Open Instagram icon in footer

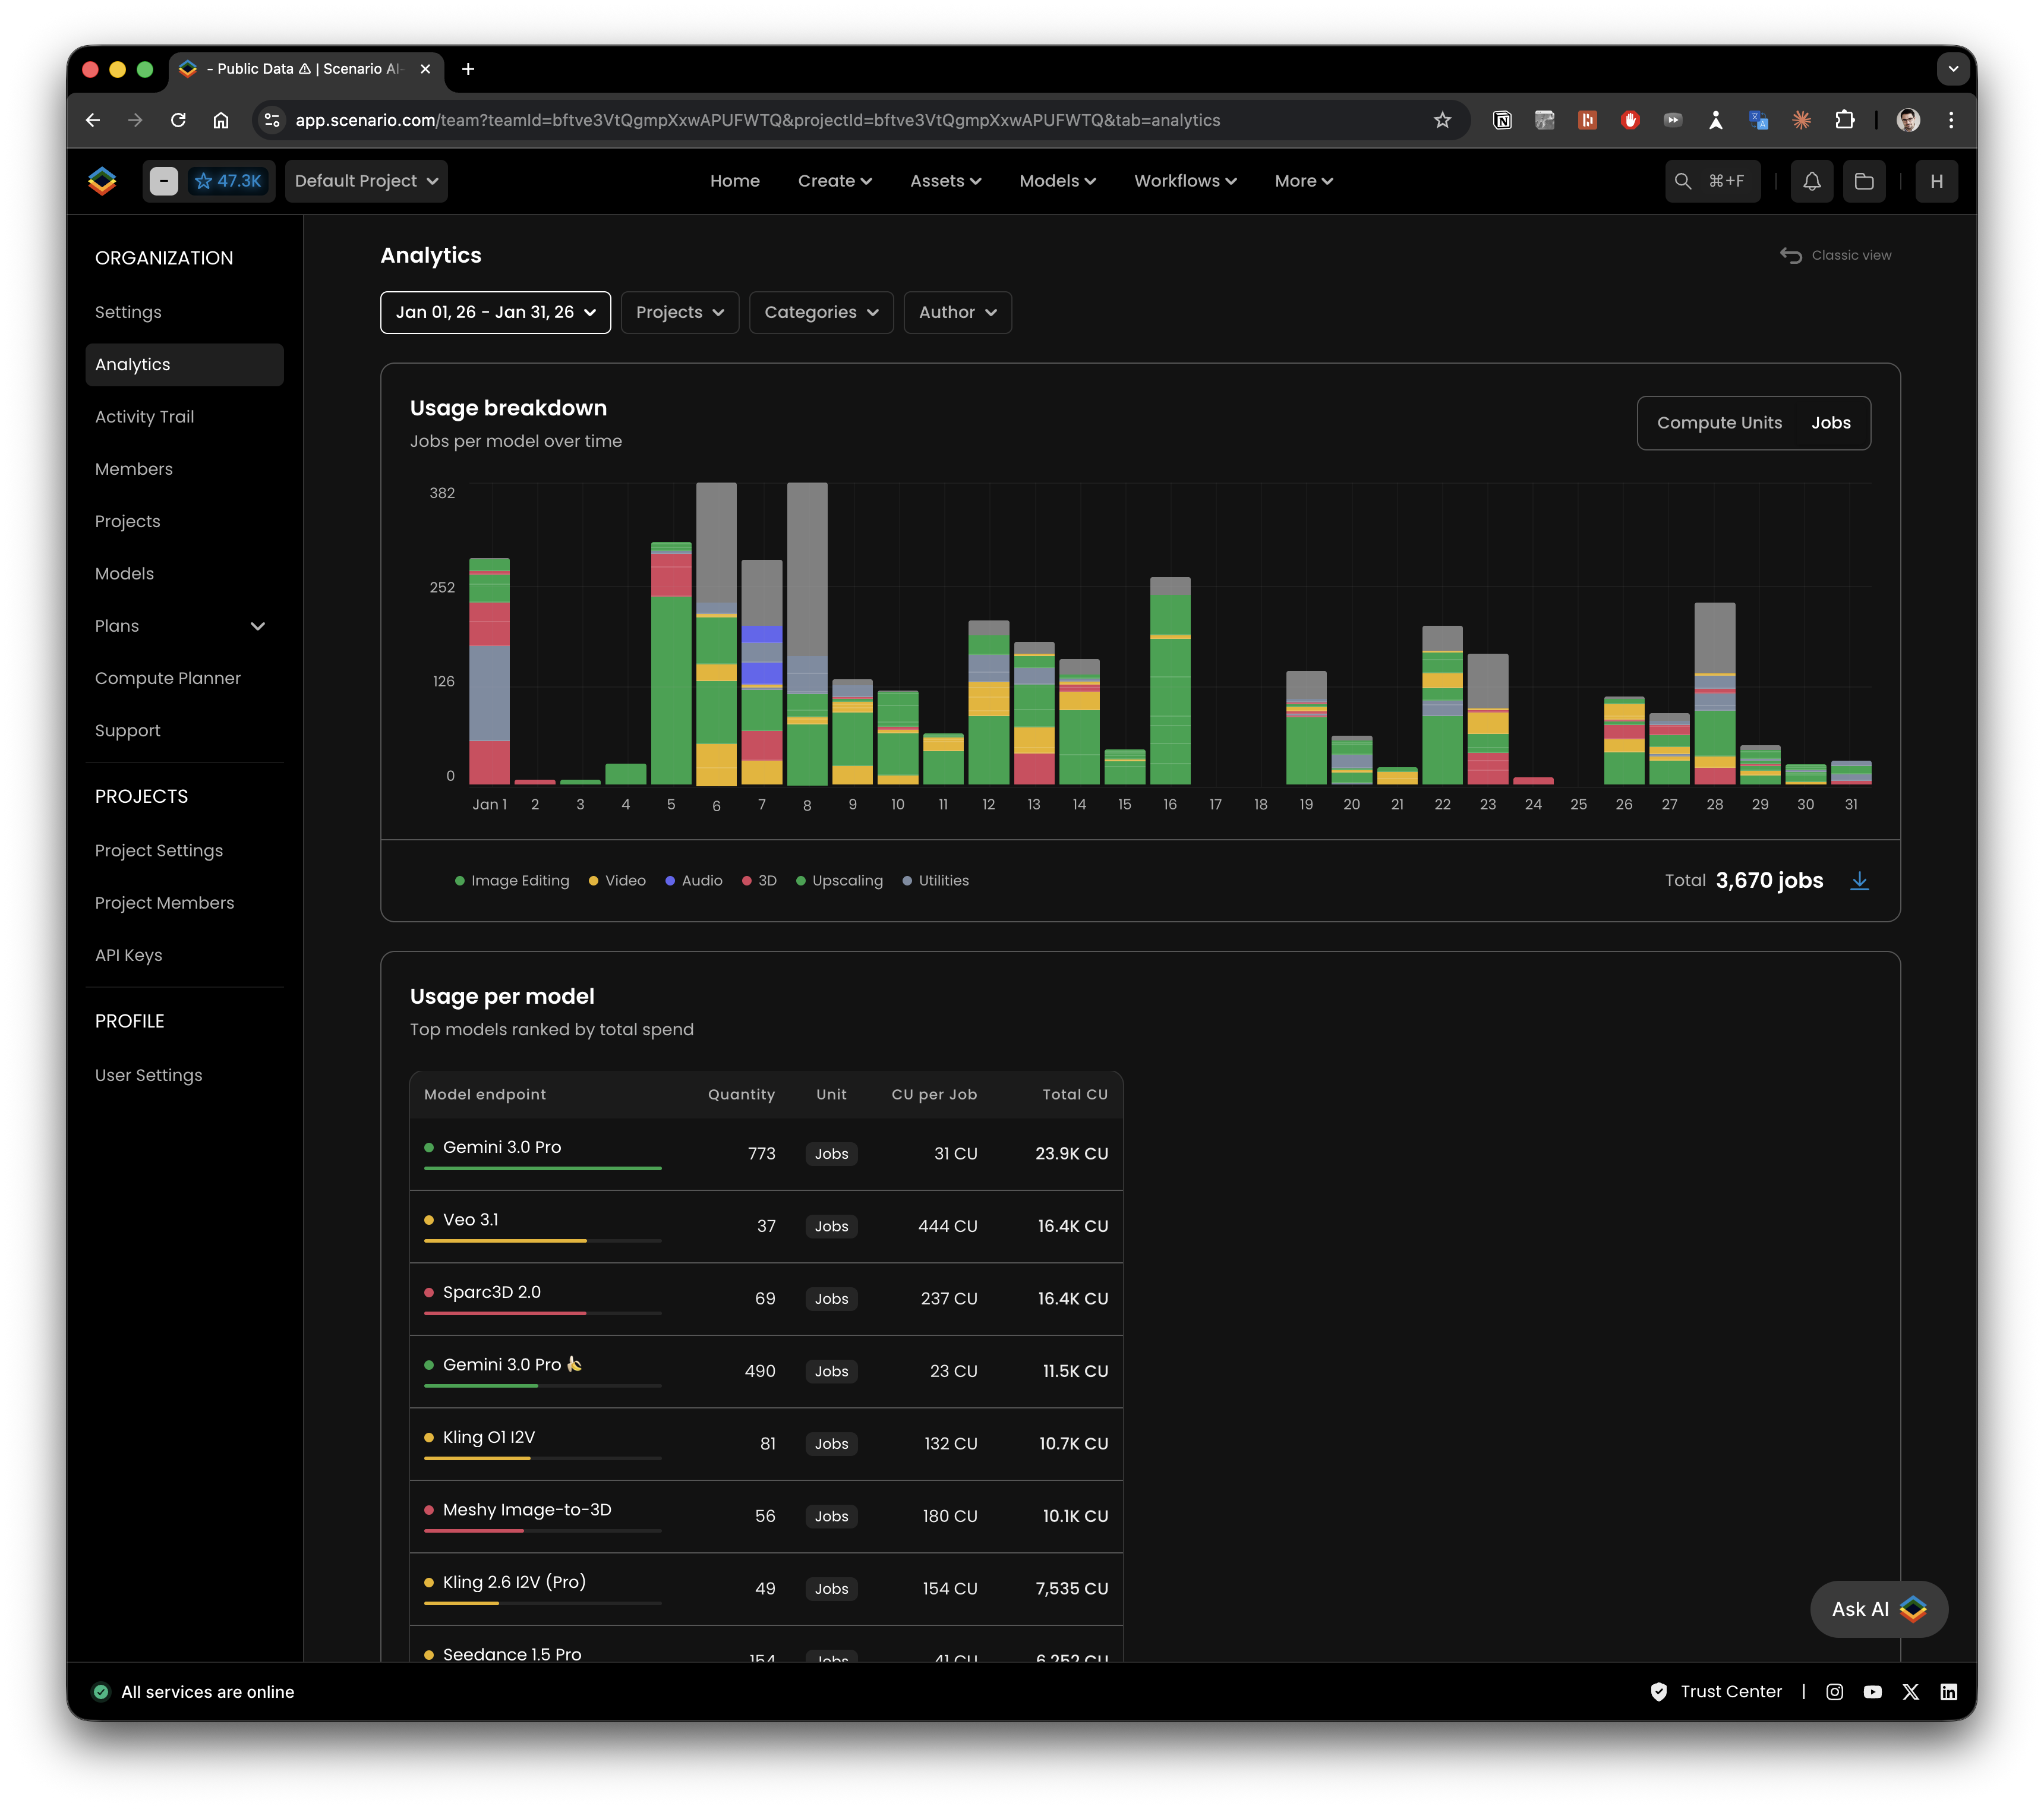point(1834,1691)
